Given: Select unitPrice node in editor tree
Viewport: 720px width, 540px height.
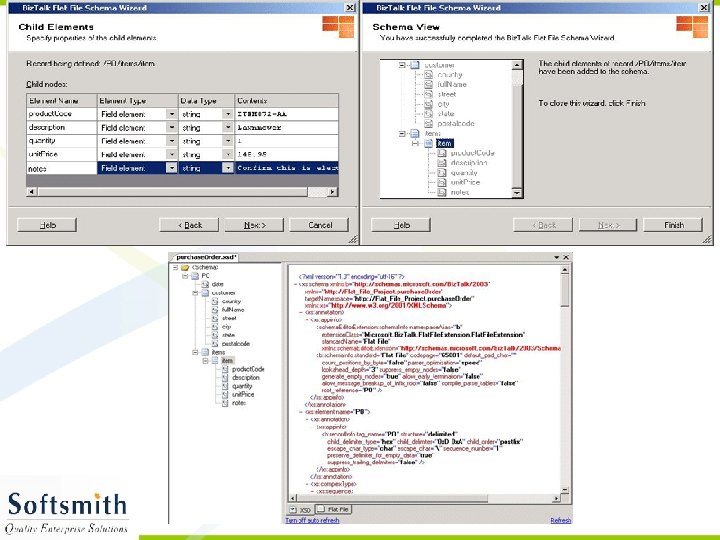Looking at the screenshot, I should point(243,394).
